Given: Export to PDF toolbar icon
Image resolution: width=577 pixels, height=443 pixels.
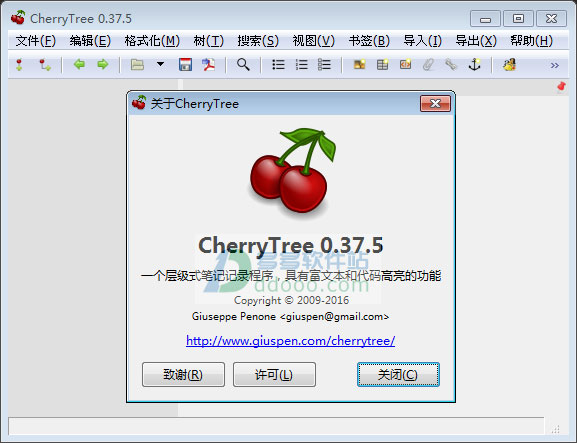Looking at the screenshot, I should [209, 65].
